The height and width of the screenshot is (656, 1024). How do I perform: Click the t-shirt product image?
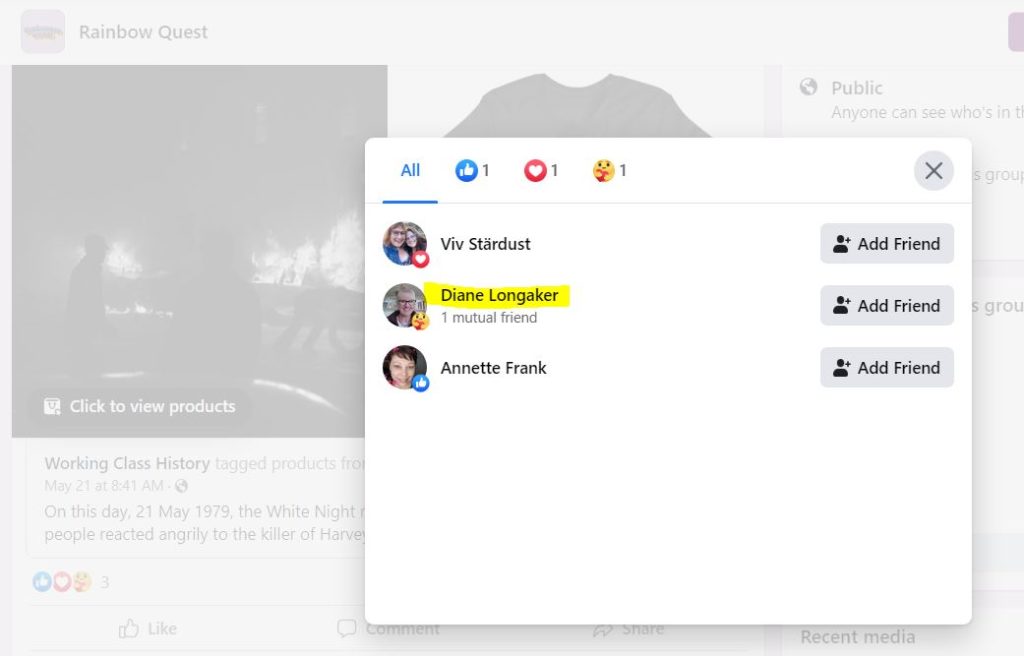point(577,105)
